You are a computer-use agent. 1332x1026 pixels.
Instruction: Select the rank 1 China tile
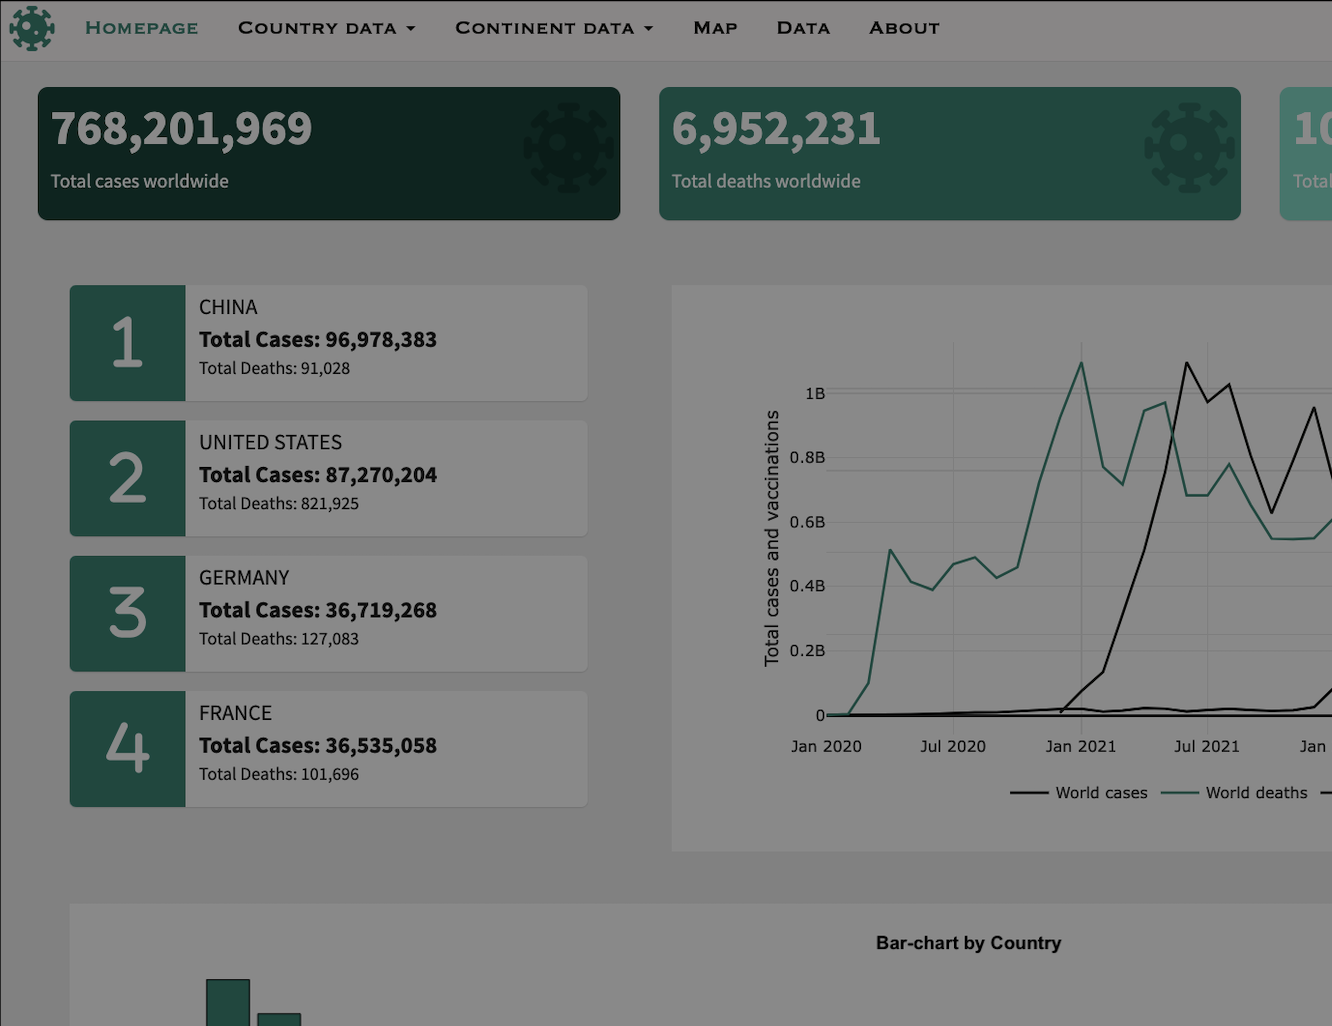tap(328, 343)
